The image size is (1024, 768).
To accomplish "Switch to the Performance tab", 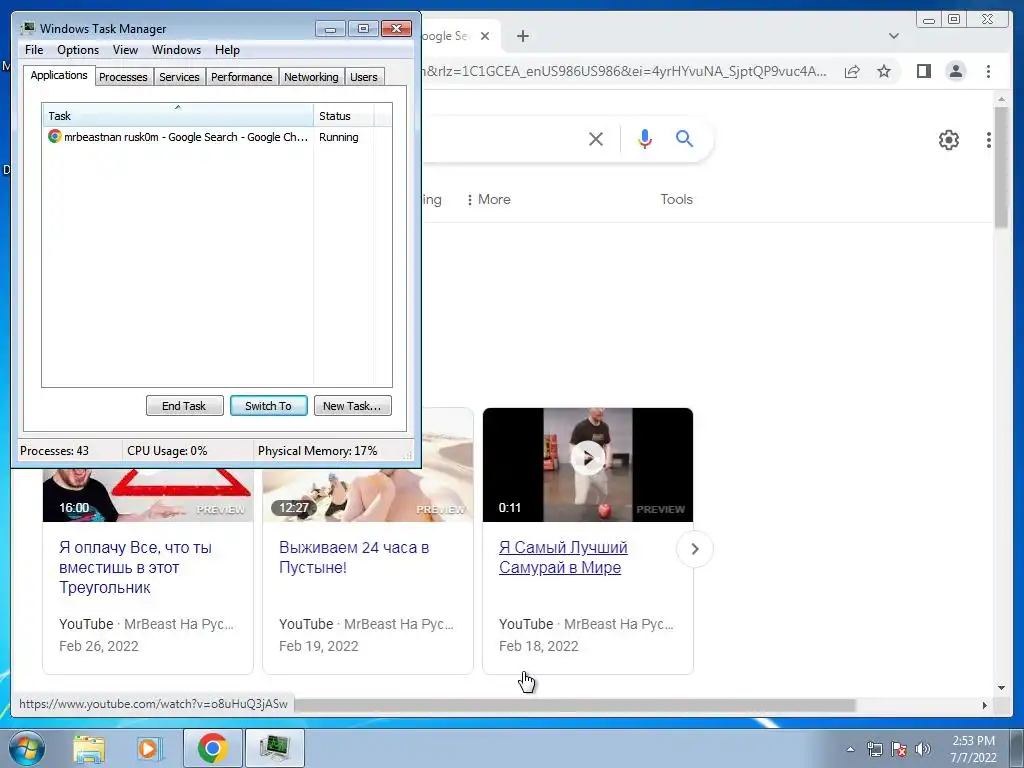I will (242, 77).
